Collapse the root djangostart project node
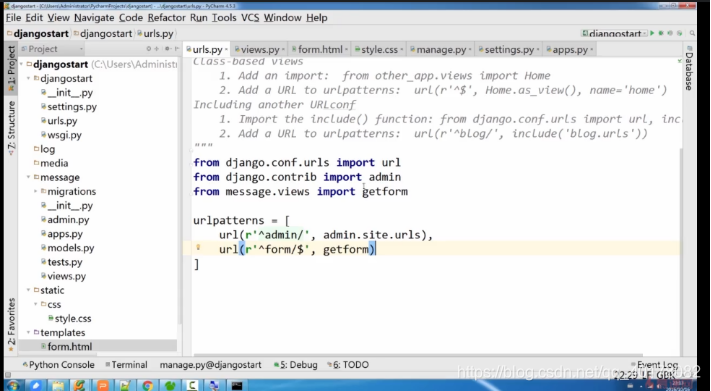This screenshot has width=711, height=391. click(22, 64)
